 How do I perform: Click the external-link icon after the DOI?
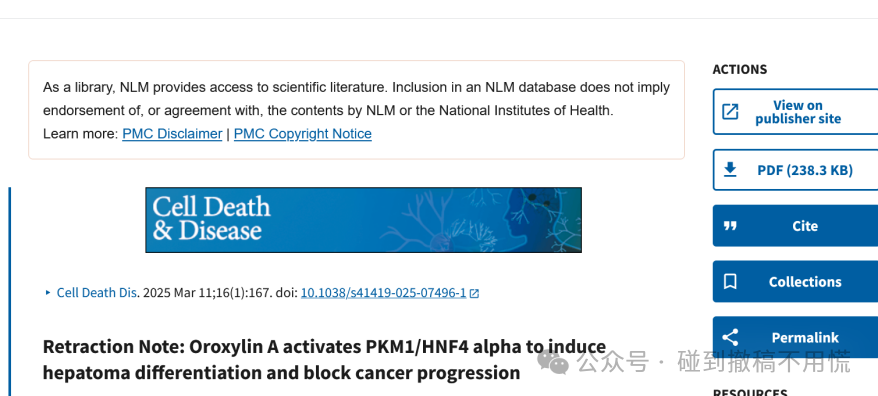pos(474,293)
